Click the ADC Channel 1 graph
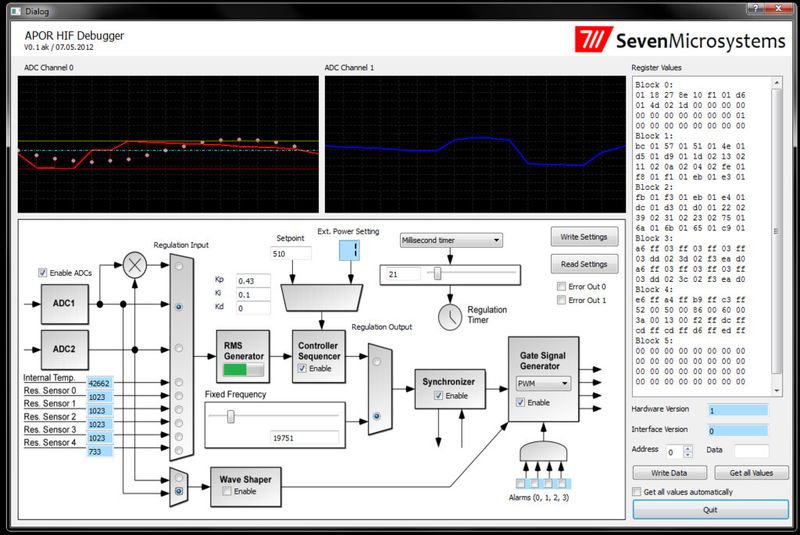Viewport: 800px width, 535px height. coord(475,144)
